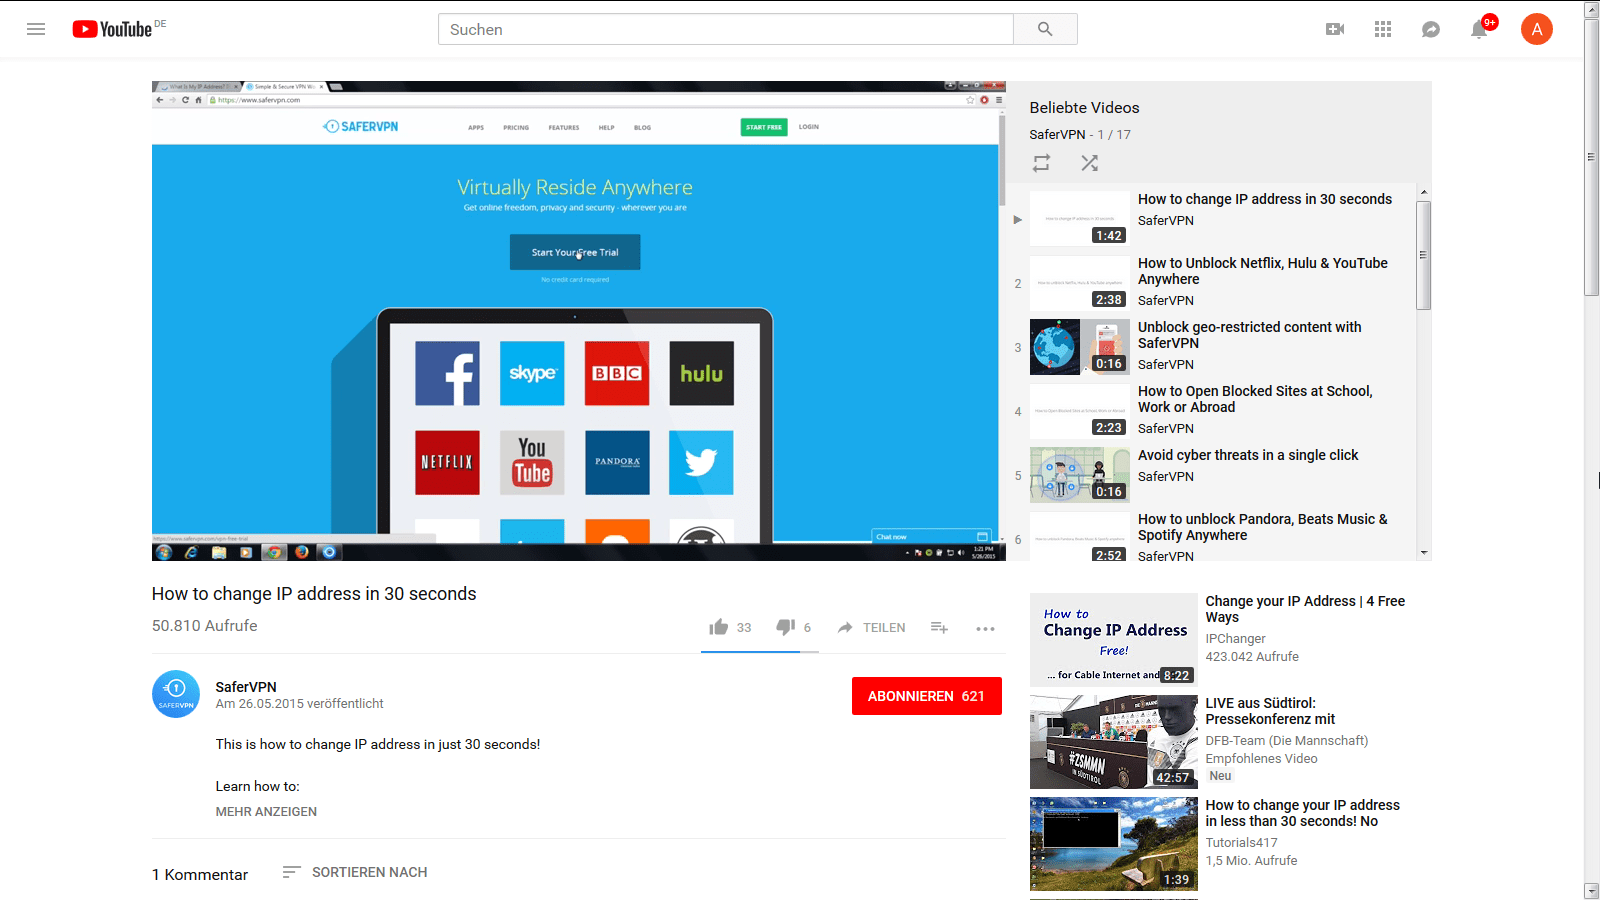Image resolution: width=1600 pixels, height=900 pixels.
Task: Click HELP menu in the video
Action: (x=606, y=128)
